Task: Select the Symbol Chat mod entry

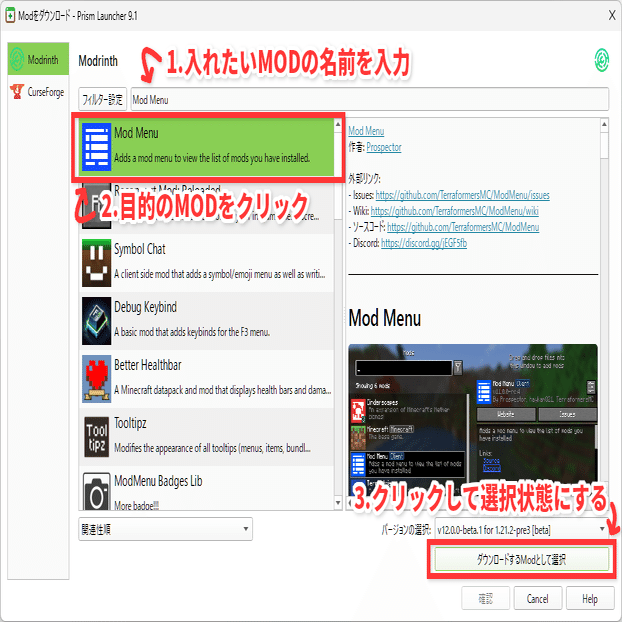Action: [x=207, y=263]
